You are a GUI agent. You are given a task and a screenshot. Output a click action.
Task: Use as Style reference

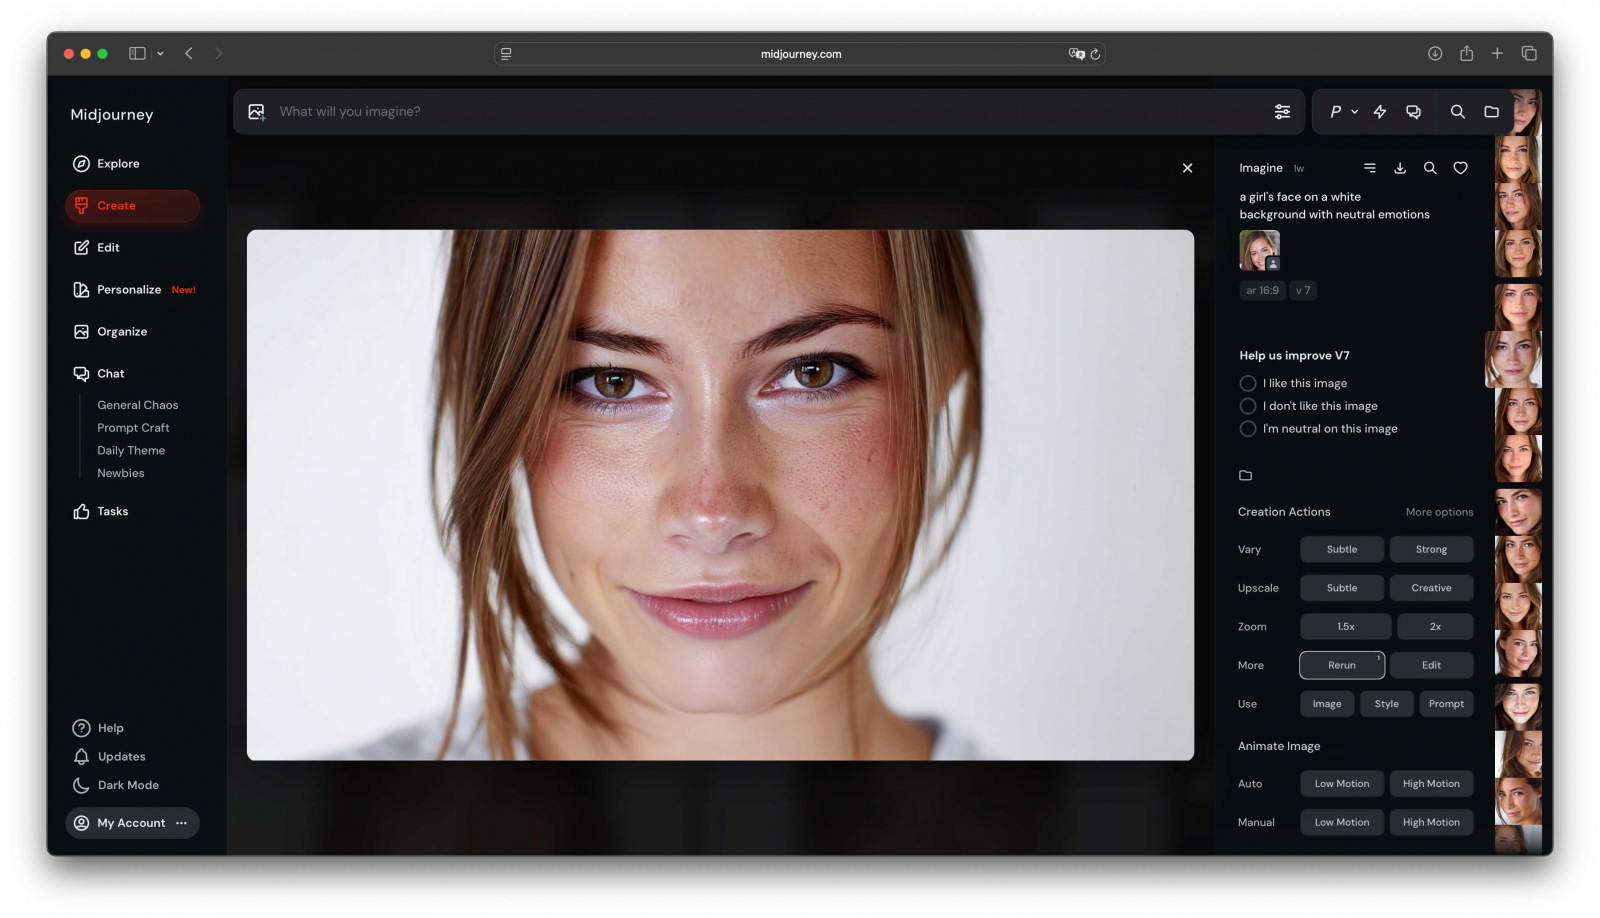coord(1386,704)
